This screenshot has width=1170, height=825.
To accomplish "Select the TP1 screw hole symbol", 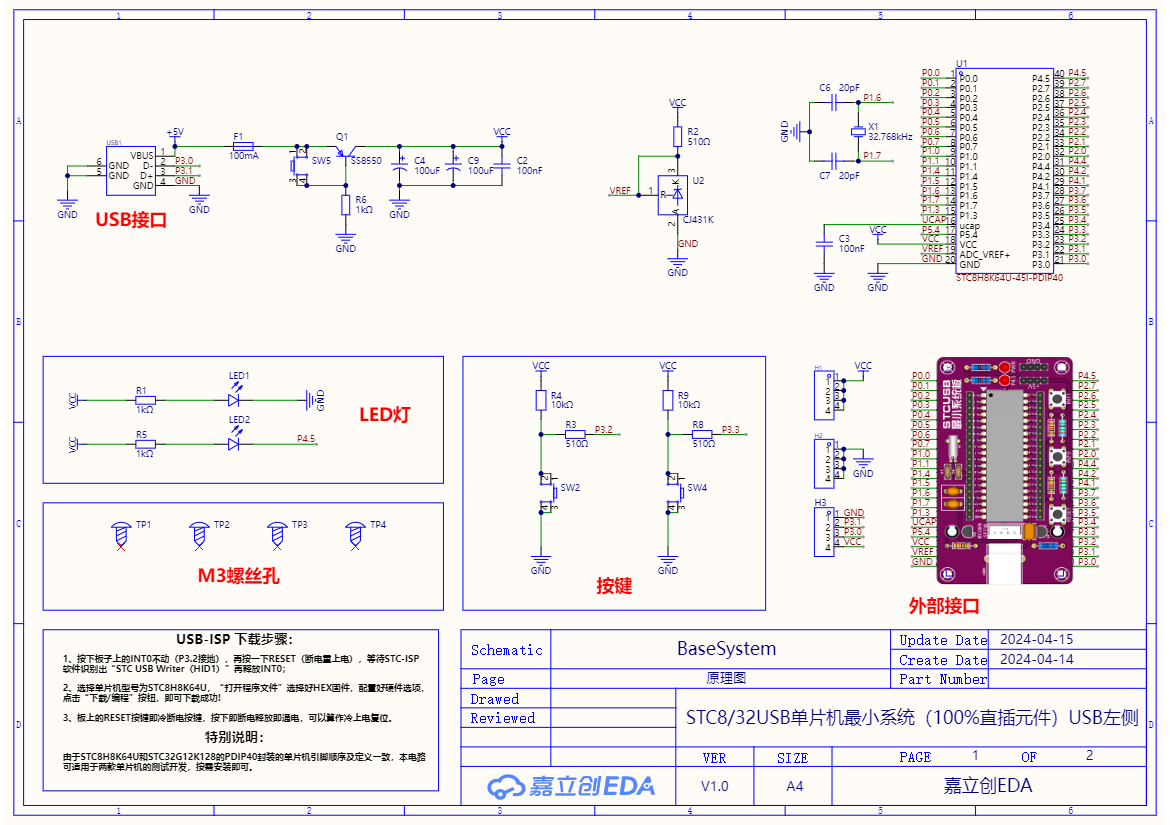I will (121, 535).
